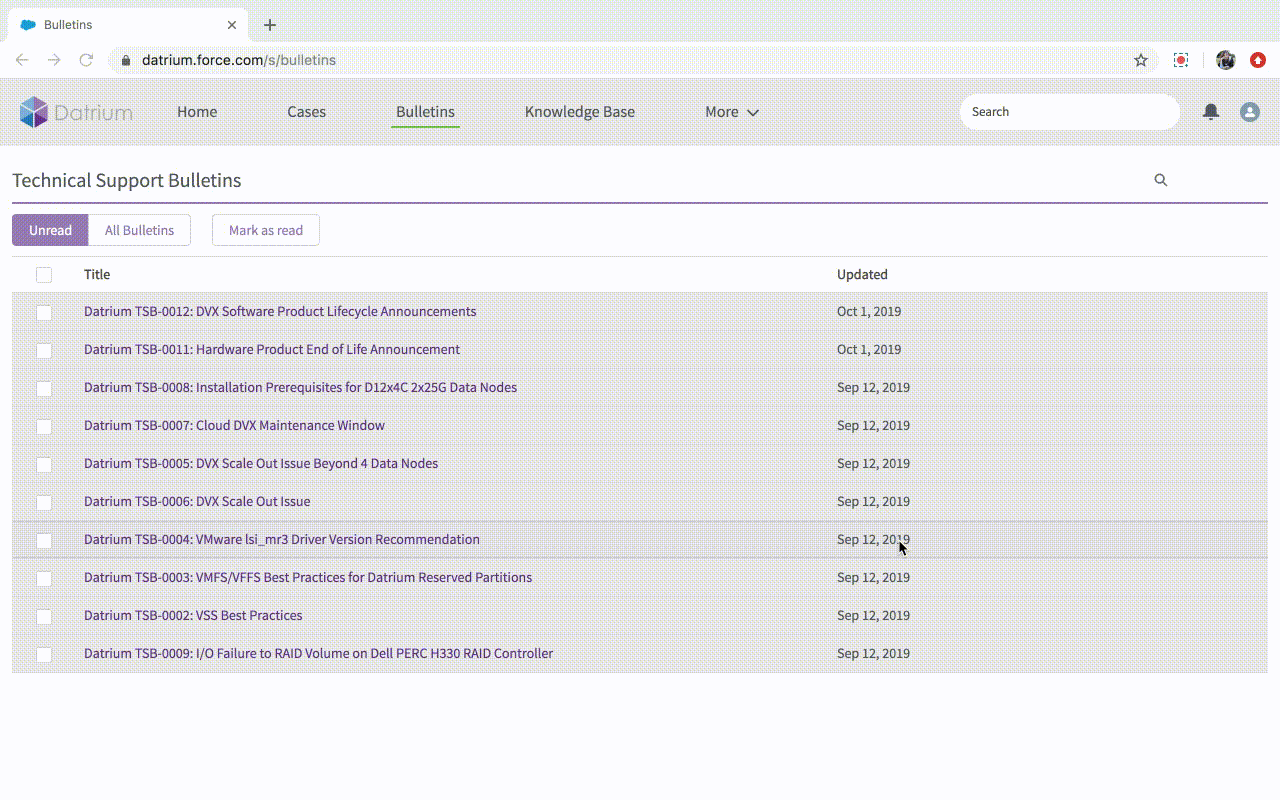Open TSB-0008 Installation Prerequisites bulletin
1280x800 pixels.
pos(300,387)
